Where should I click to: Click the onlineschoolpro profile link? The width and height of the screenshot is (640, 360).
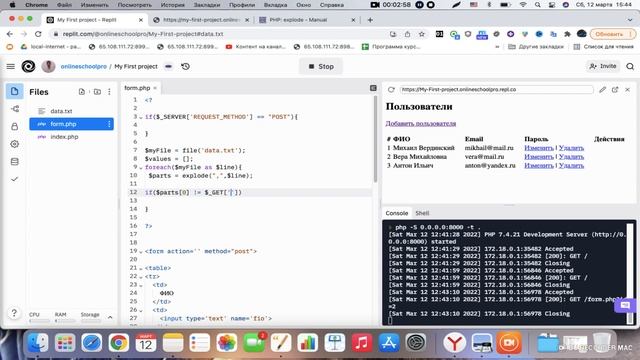(x=84, y=66)
